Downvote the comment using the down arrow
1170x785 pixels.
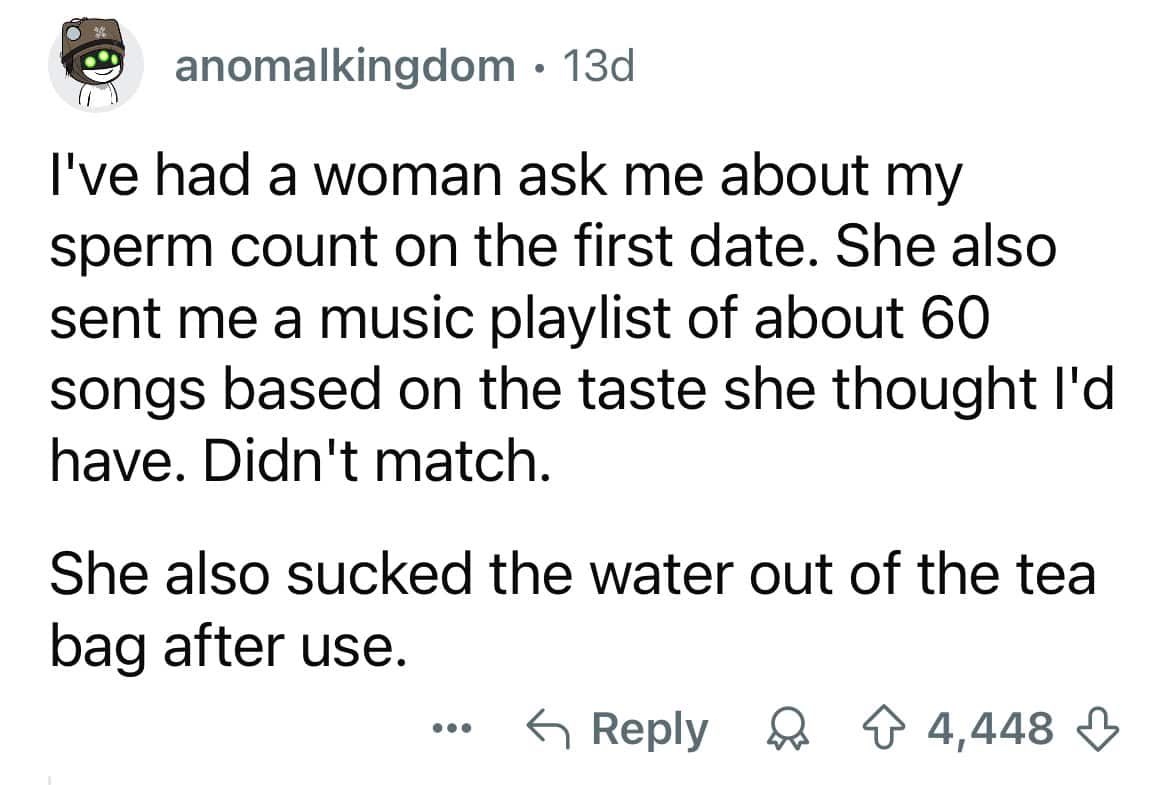coord(1095,729)
